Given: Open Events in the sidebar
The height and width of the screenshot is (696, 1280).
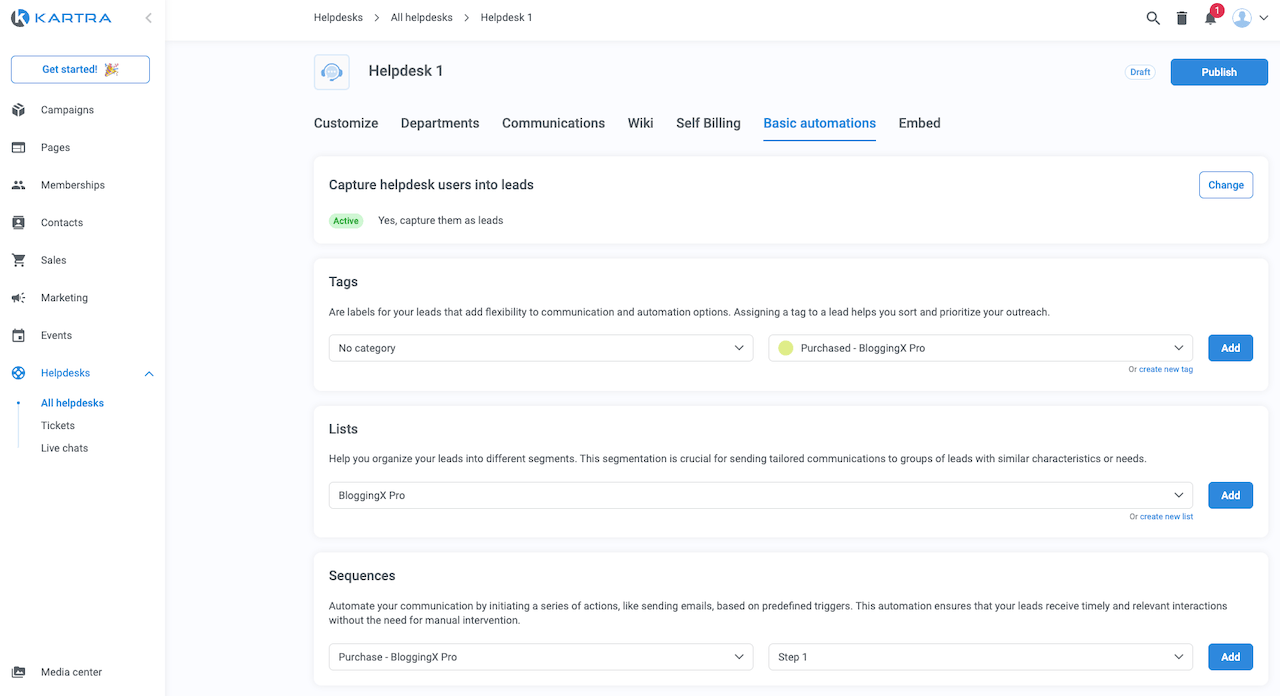Looking at the screenshot, I should [56, 335].
